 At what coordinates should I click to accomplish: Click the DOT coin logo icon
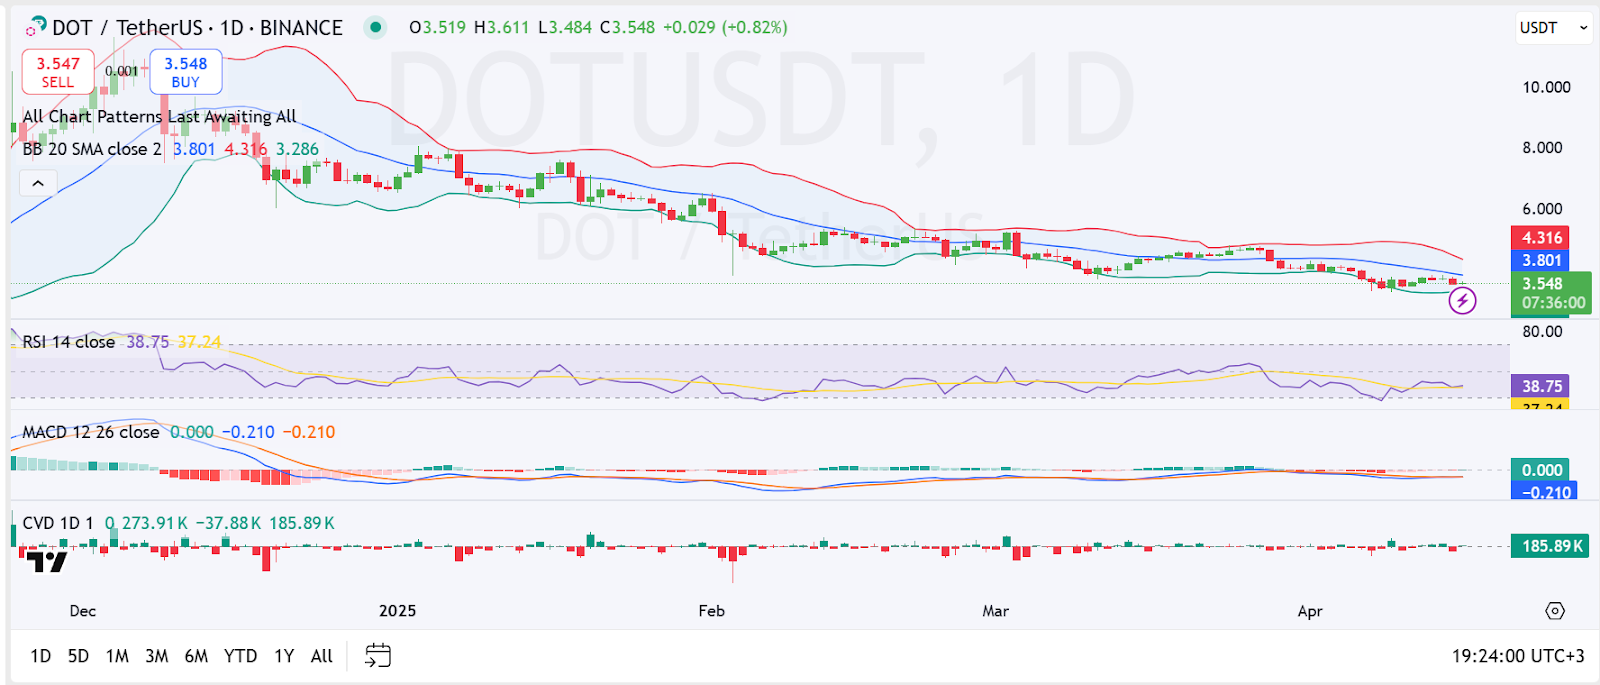point(37,25)
